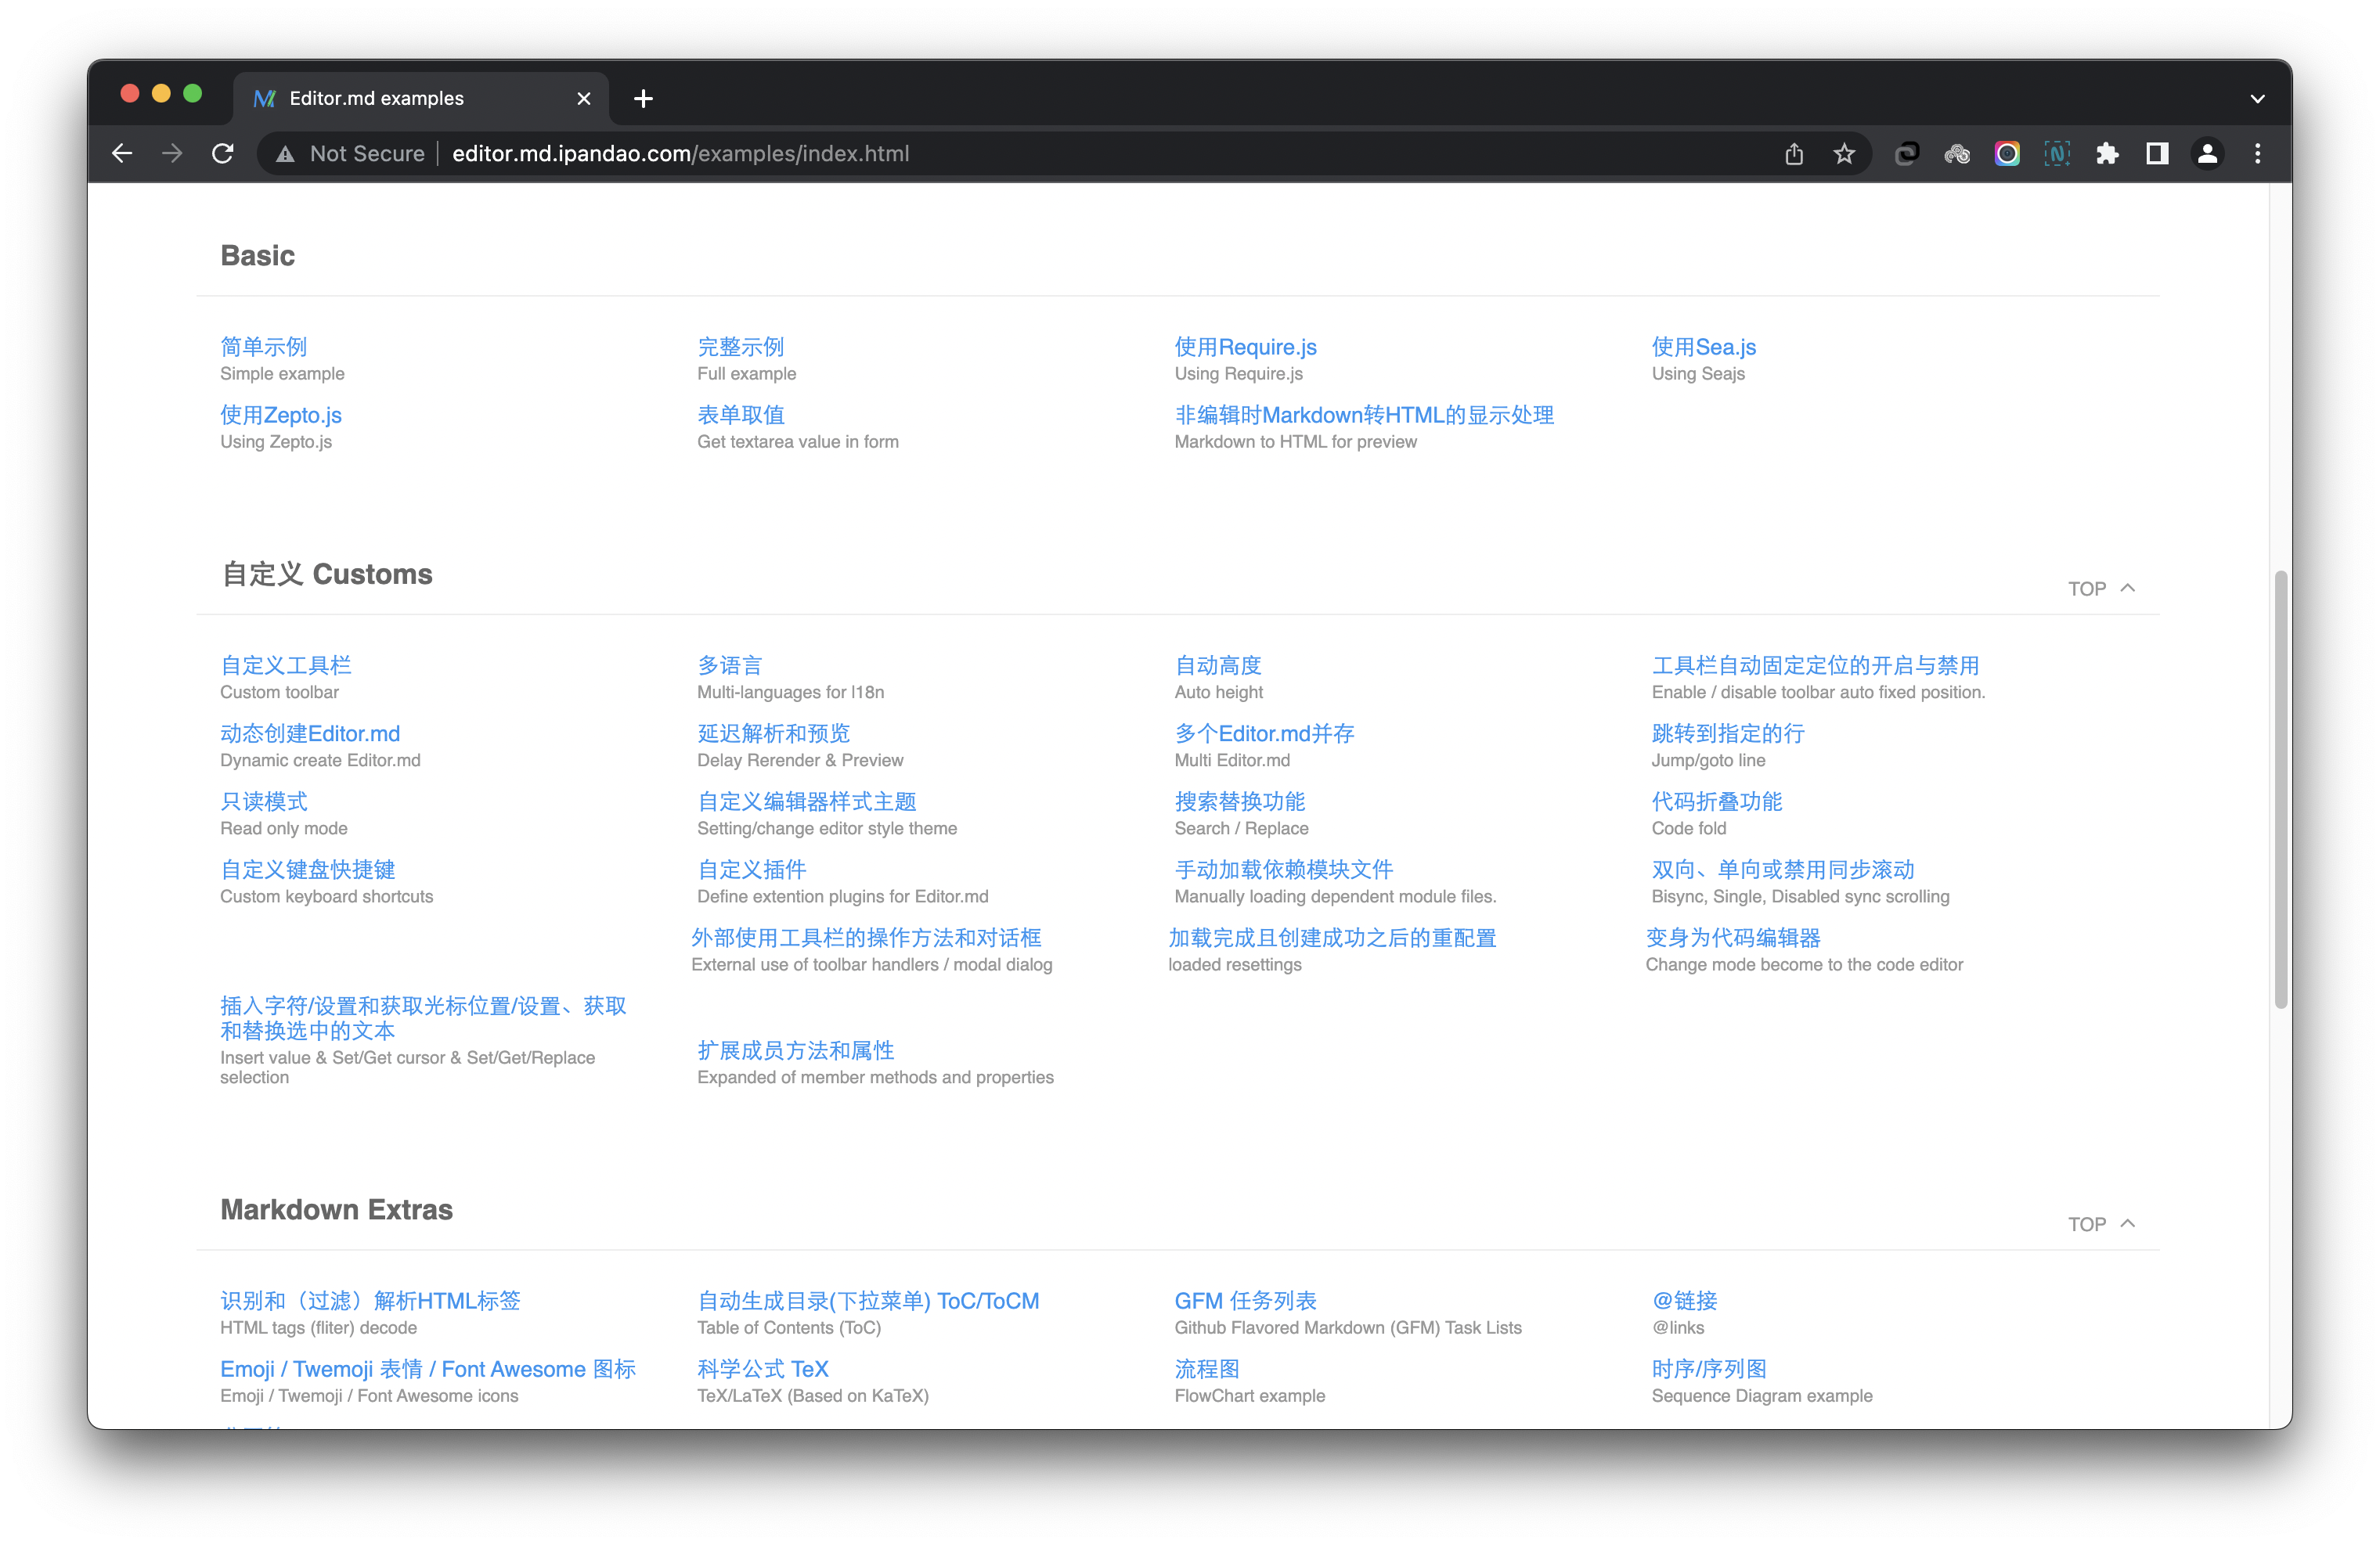
Task: Open 识别和（过滤）解析HTML标签 link
Action: point(370,1300)
